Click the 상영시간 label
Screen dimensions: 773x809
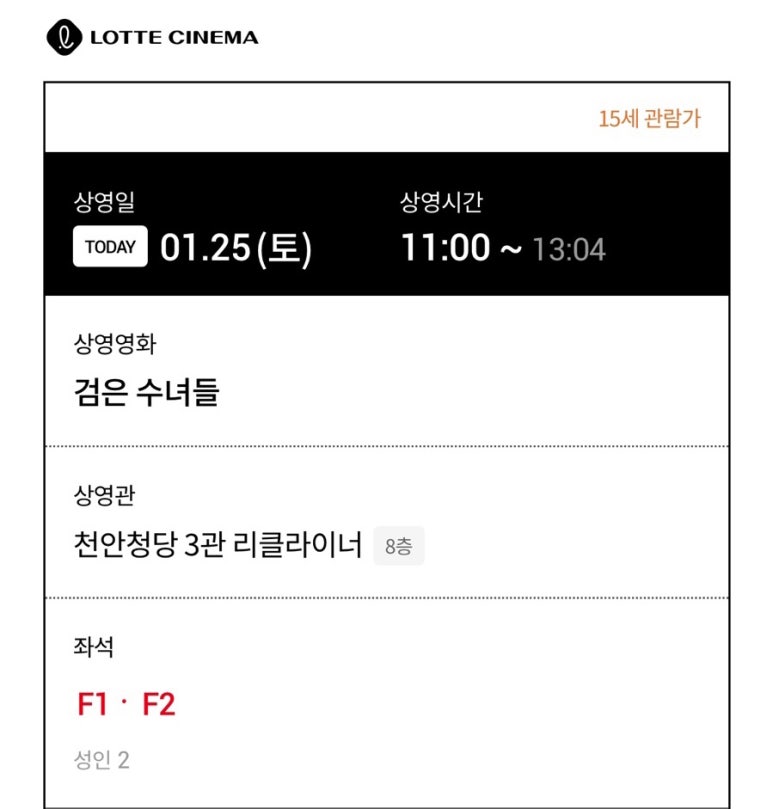[x=442, y=202]
